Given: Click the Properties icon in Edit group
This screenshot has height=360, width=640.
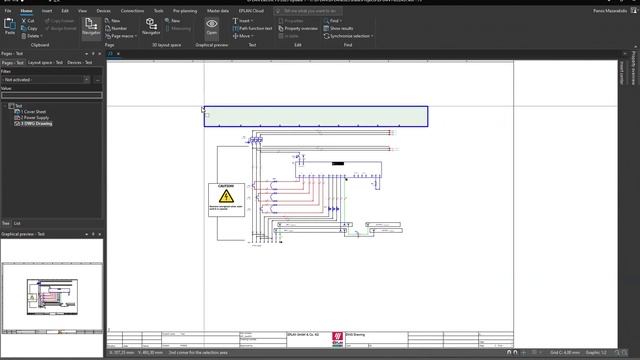Looking at the screenshot, I should coord(281,20).
